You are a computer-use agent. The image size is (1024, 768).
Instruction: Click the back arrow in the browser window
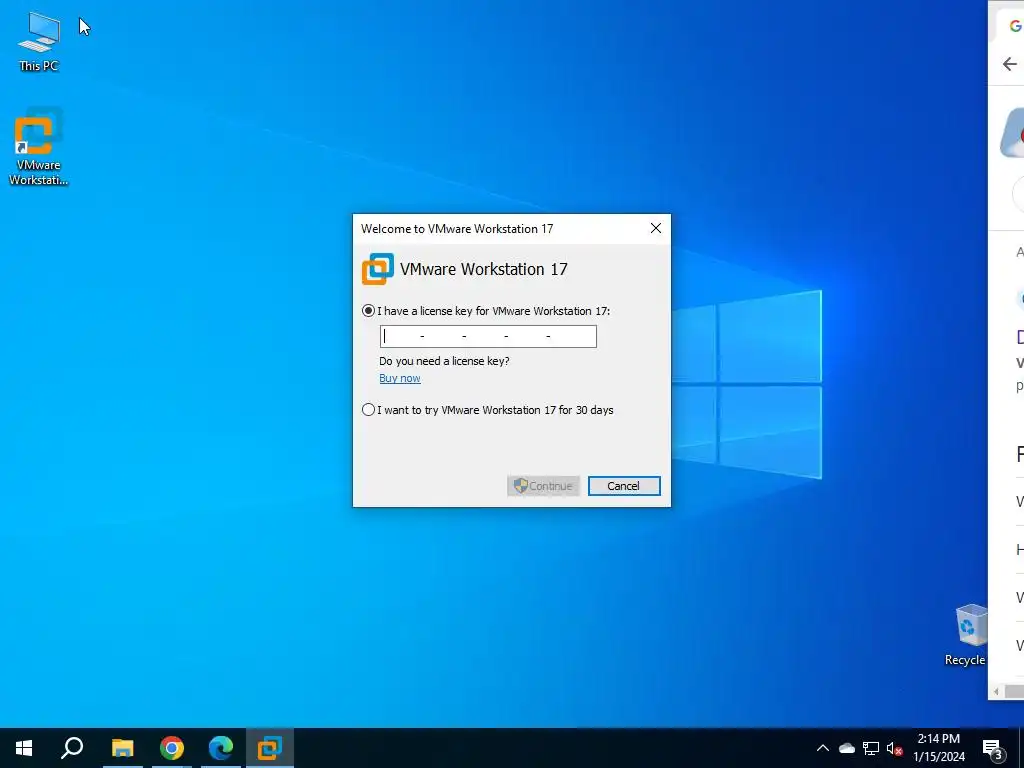1010,64
